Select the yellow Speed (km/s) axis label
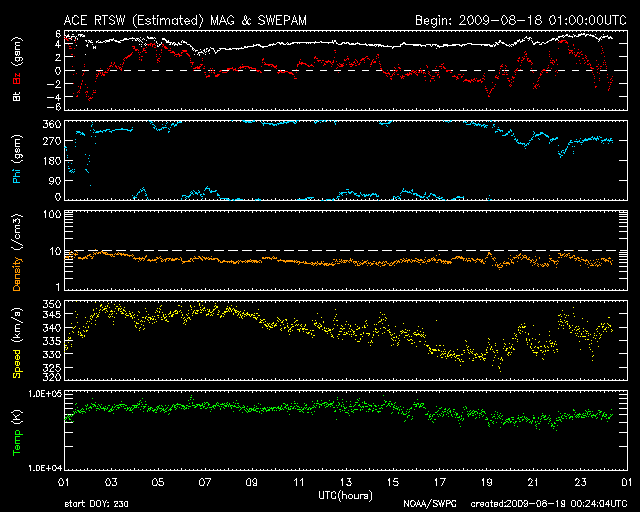 [x=17, y=340]
